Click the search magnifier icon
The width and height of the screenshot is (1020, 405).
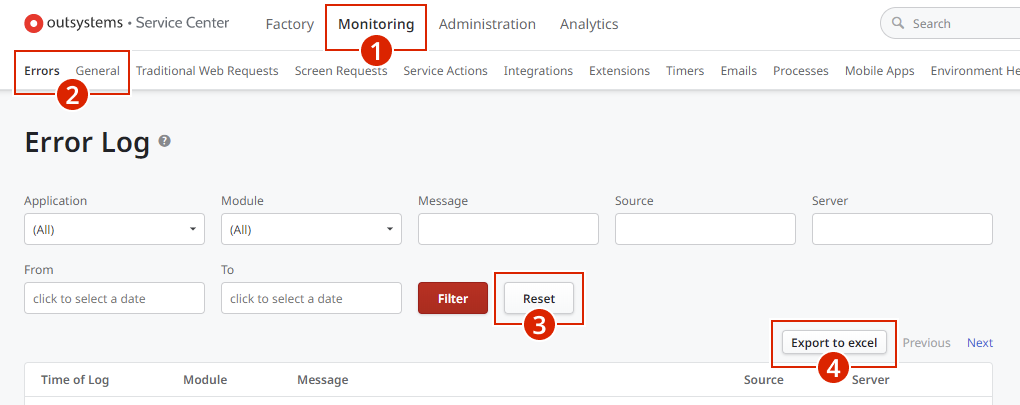(898, 23)
